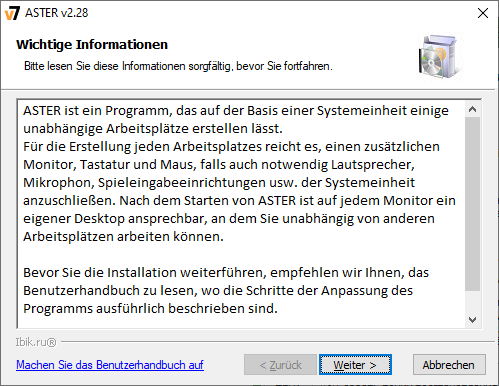Click the line 'Bevor Sie die Installation weiterführen'
Screen dimensions: 499x386
(x=226, y=273)
